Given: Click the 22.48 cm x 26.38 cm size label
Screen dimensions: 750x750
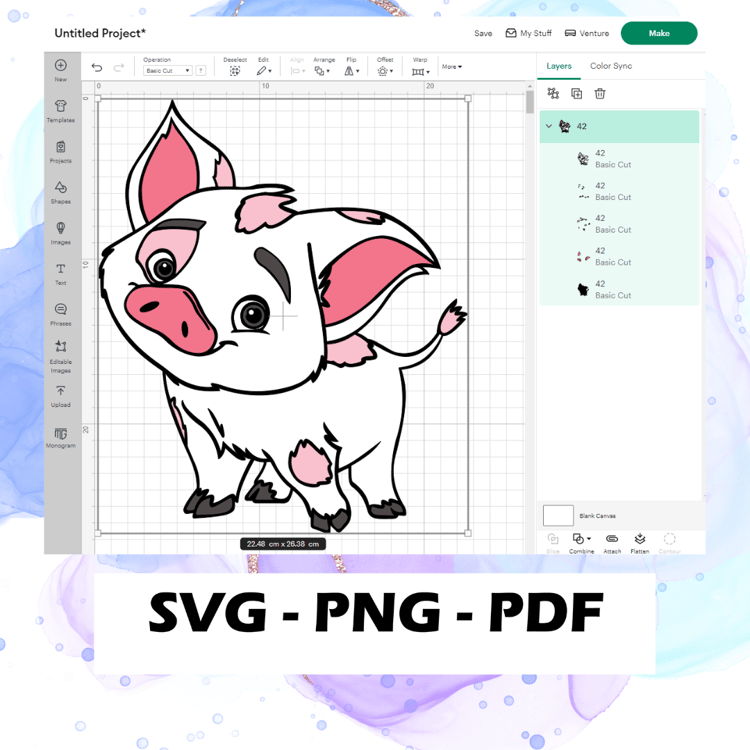Looking at the screenshot, I should coord(283,544).
